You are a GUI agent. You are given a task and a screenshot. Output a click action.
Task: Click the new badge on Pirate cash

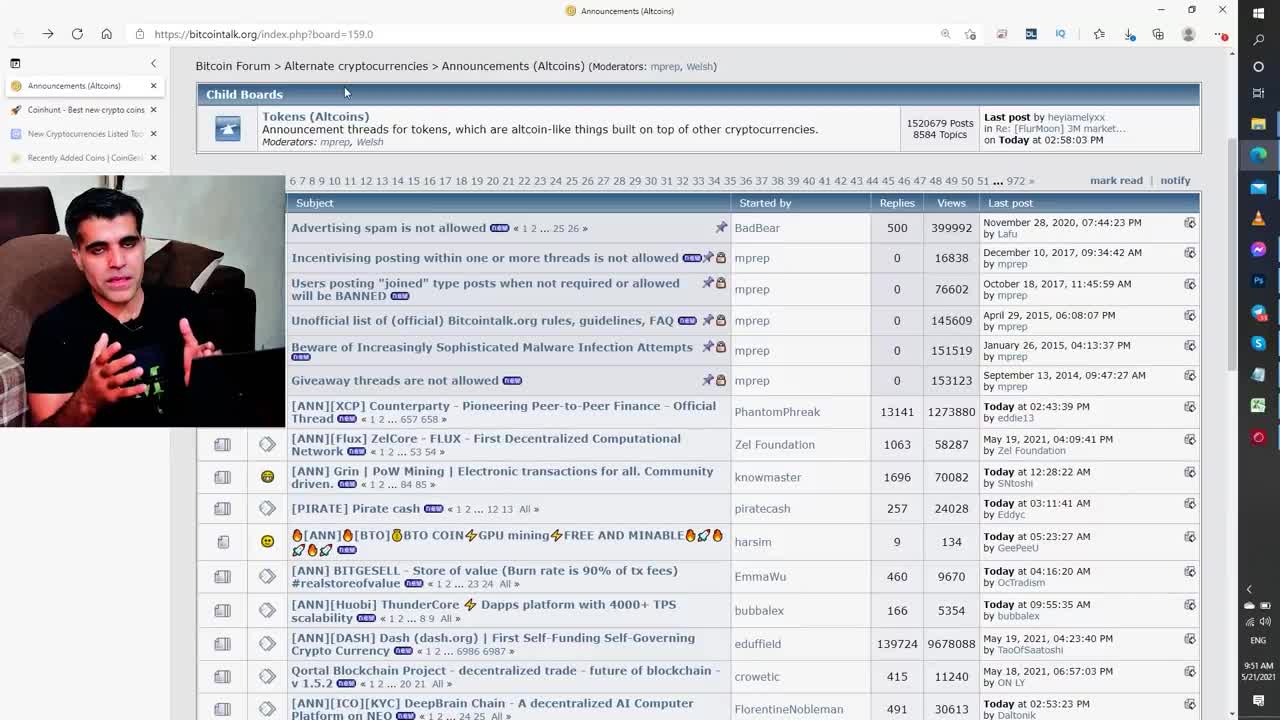coord(433,509)
